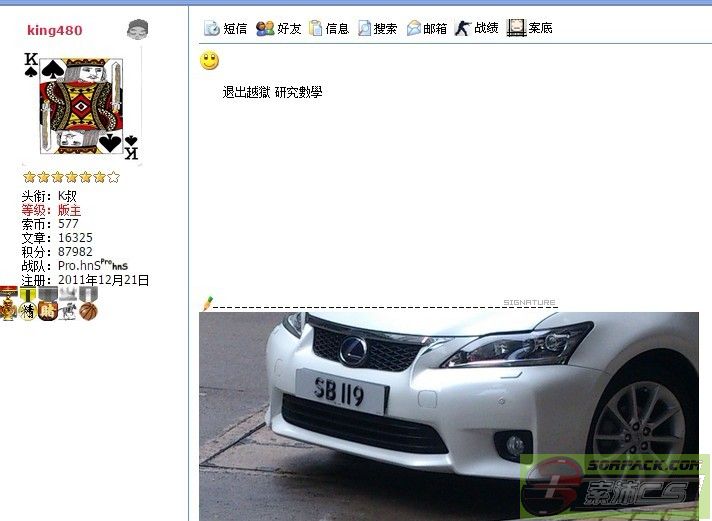The image size is (712, 521).
Task: Click the 战绩 soldier record icon
Action: (x=462, y=28)
